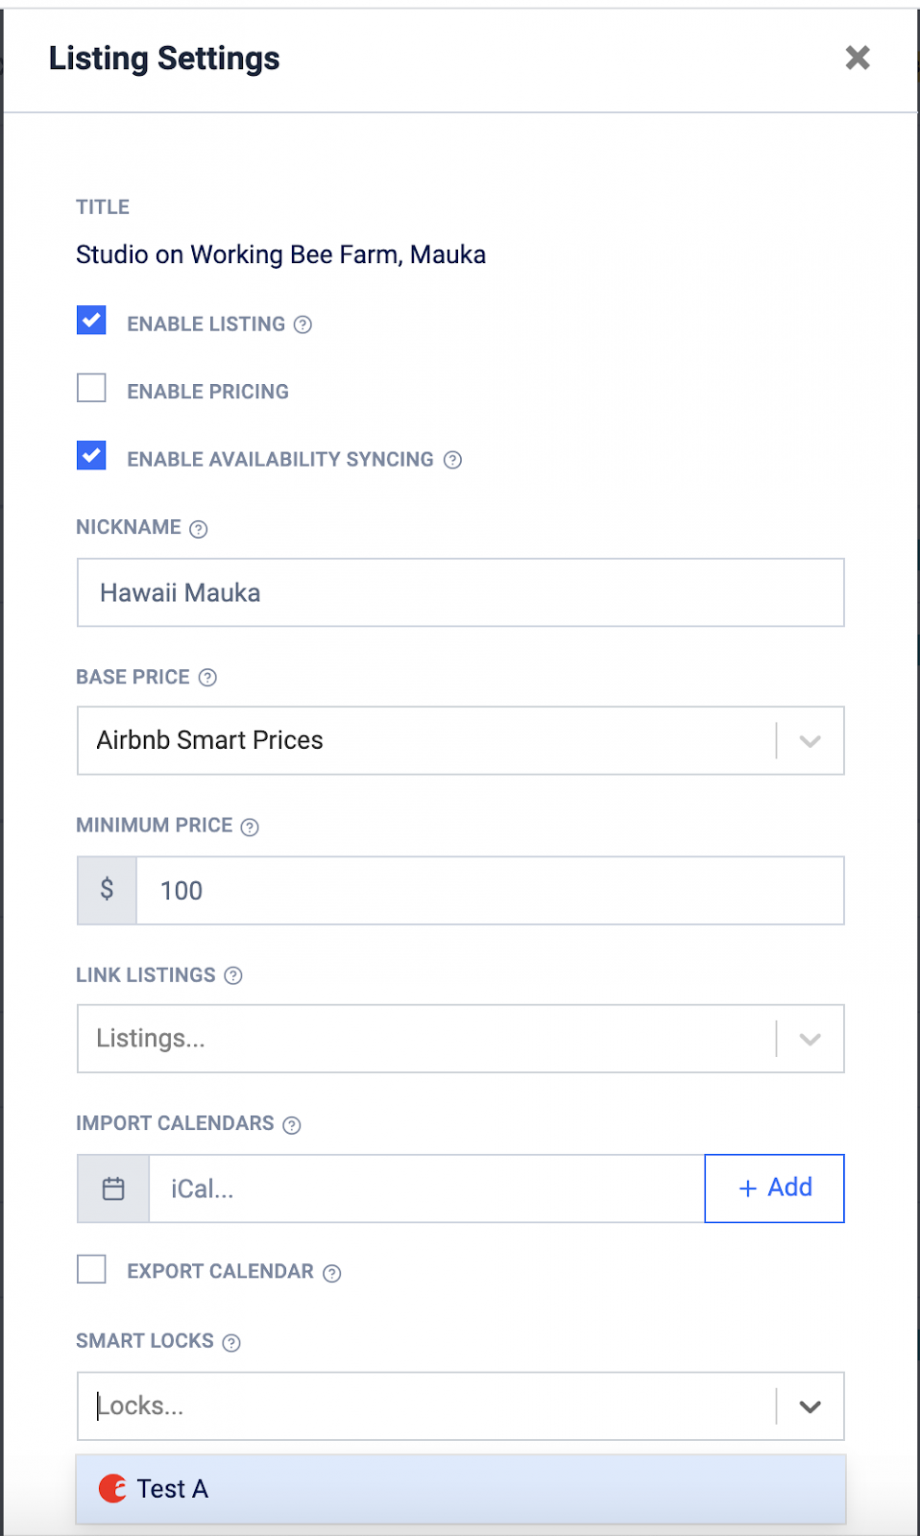Open the Base Price dropdown
920x1536 pixels.
pos(809,740)
